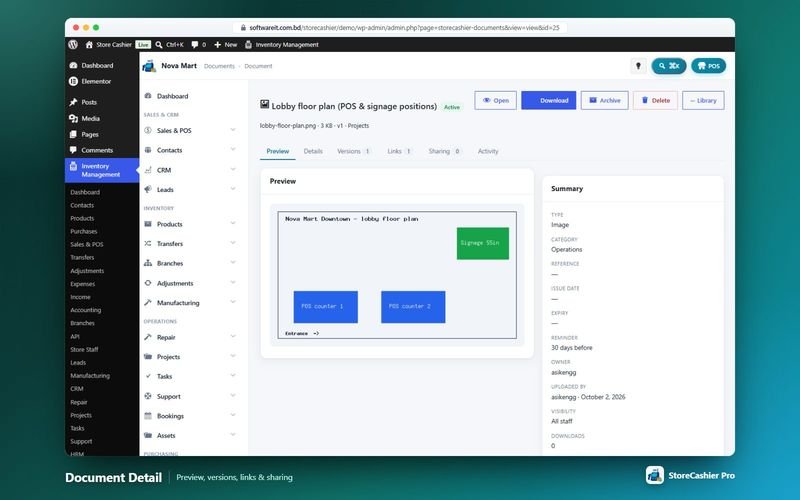This screenshot has width=800, height=500.
Task: Click the floor plan preview image
Action: (x=397, y=275)
